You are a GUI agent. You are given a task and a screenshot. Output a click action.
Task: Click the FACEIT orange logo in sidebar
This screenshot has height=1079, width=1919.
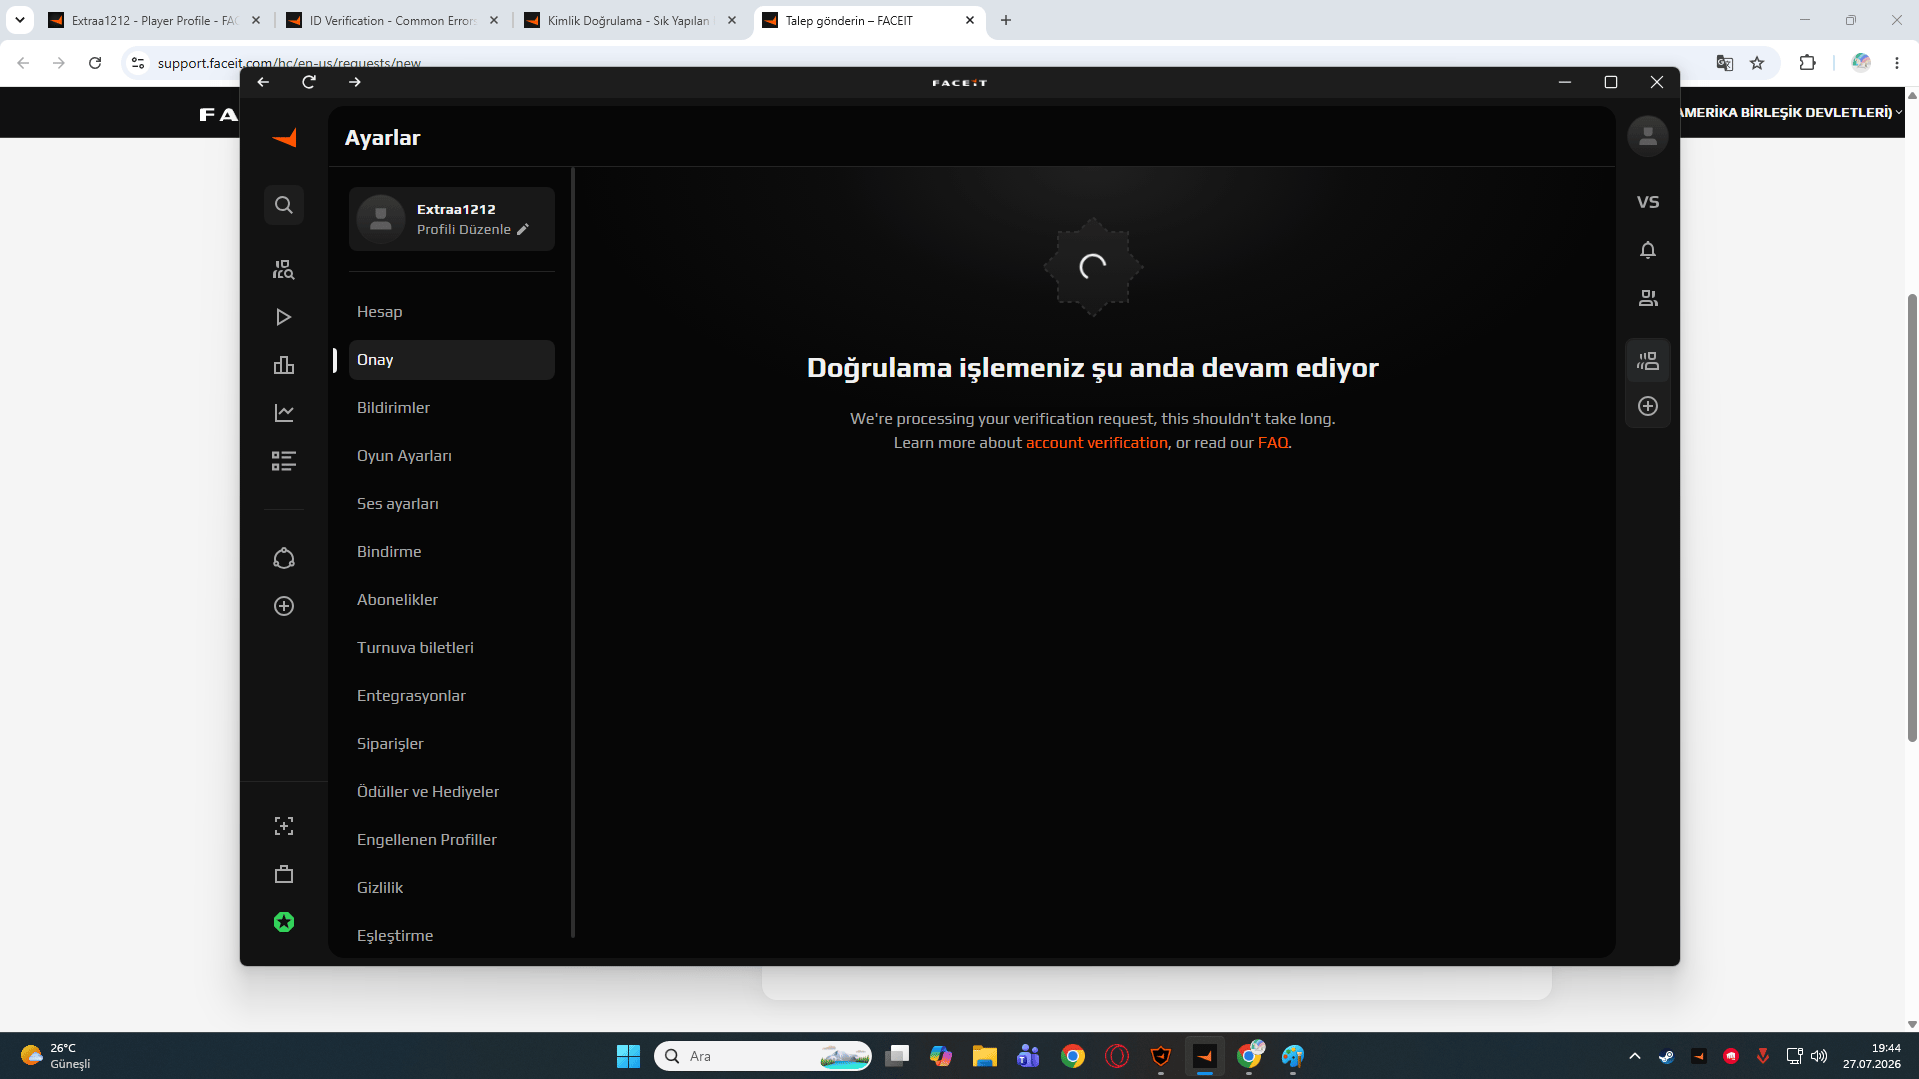pyautogui.click(x=285, y=138)
